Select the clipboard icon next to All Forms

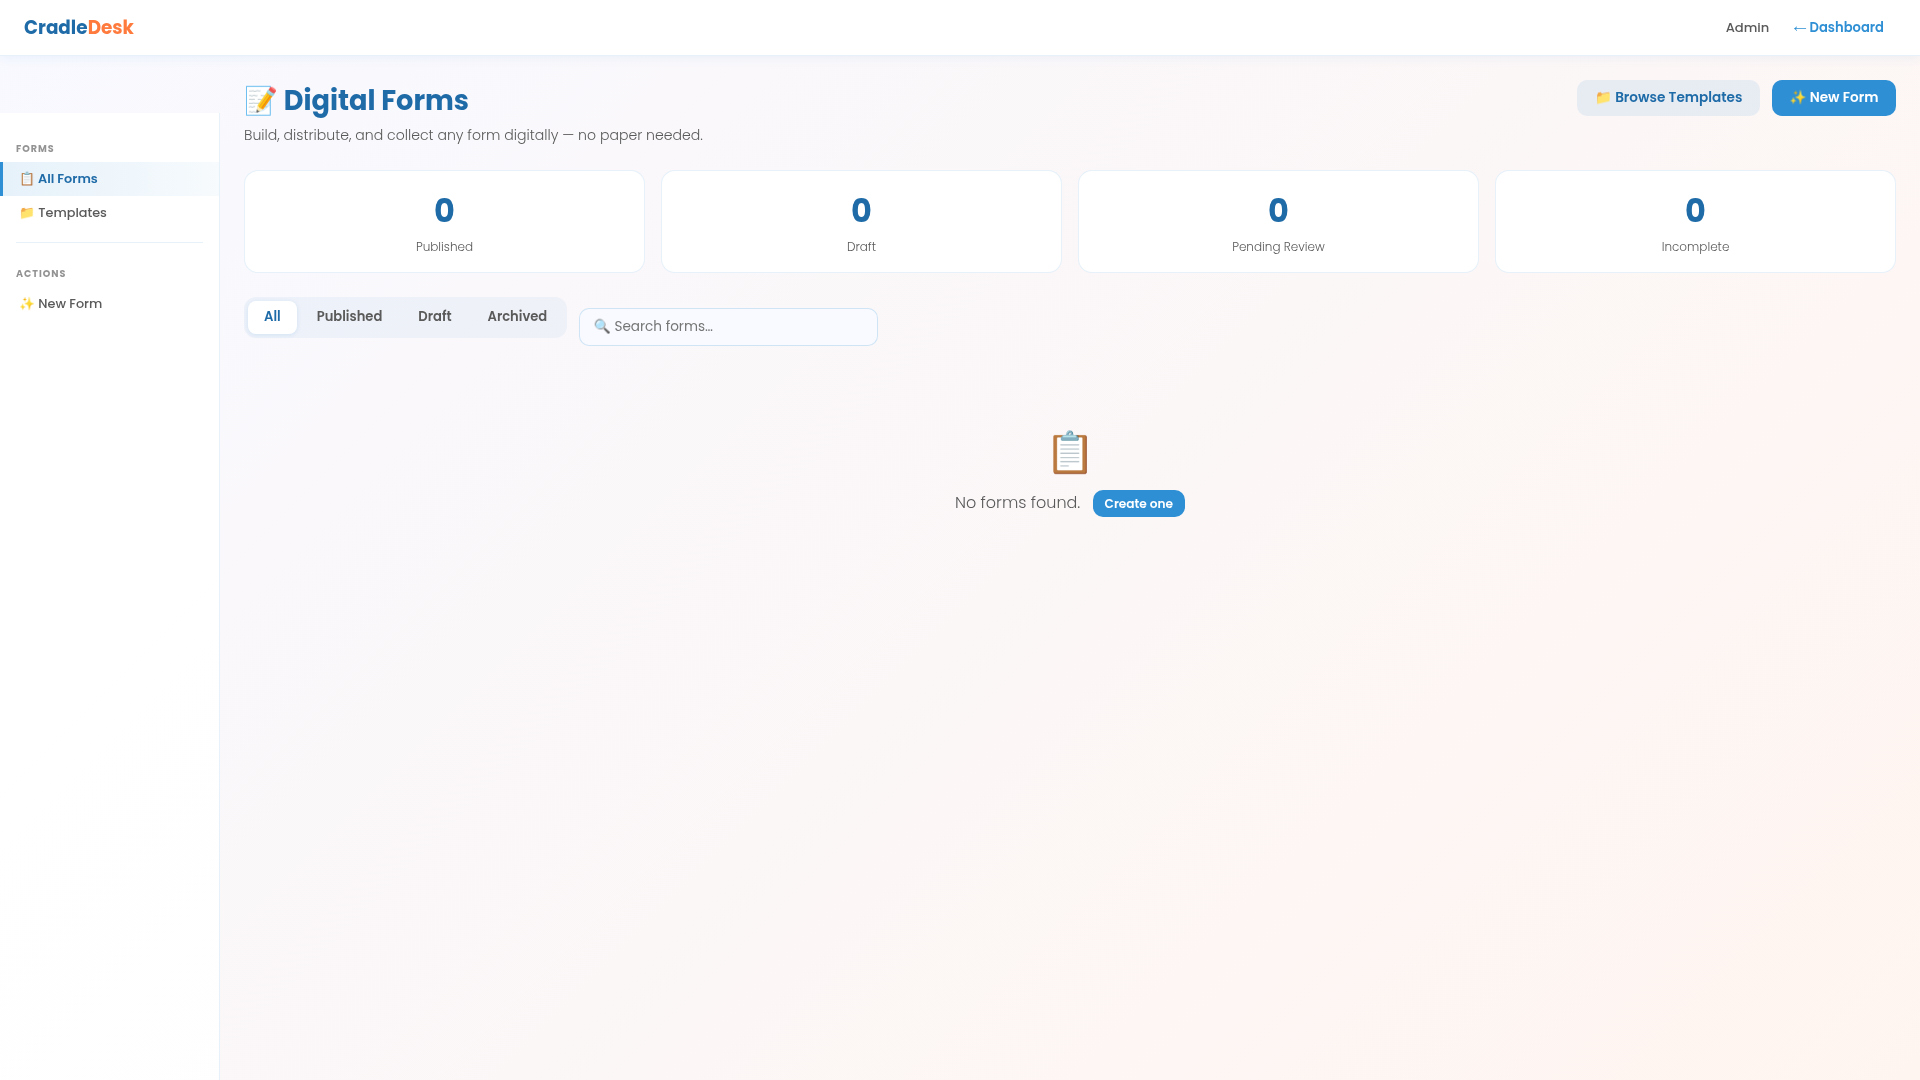click(x=26, y=179)
